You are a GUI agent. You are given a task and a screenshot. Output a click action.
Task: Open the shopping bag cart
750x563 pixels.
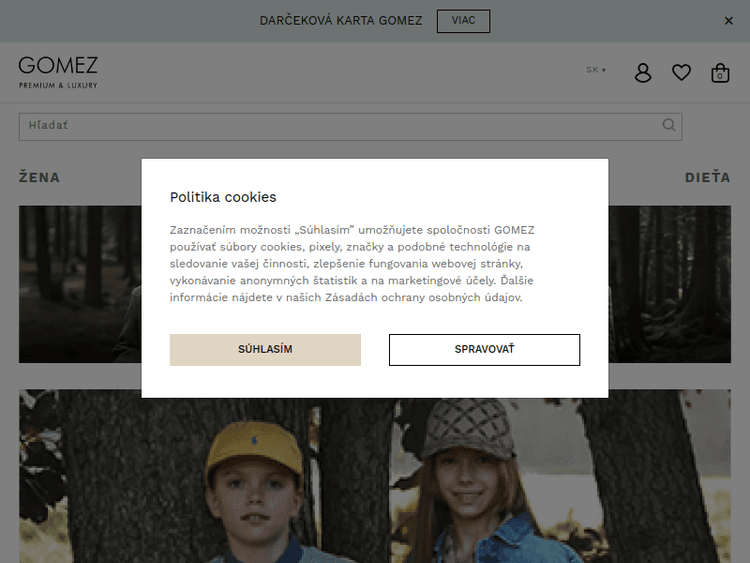[x=719, y=73]
